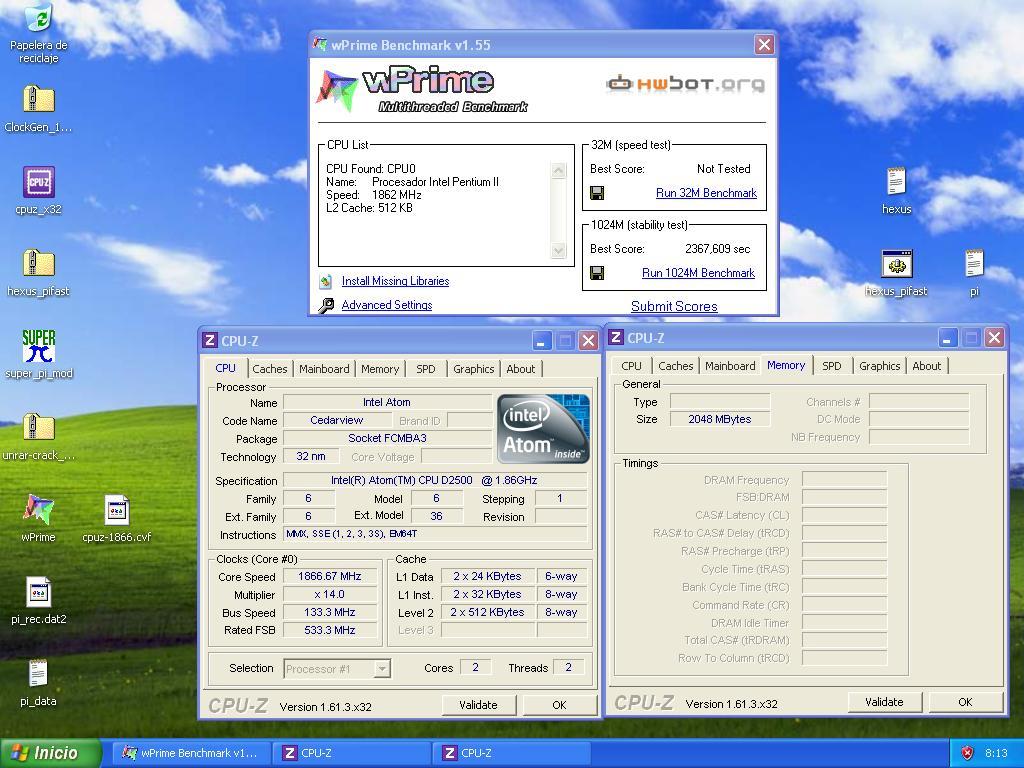This screenshot has height=768, width=1024.
Task: Select the super_pi_mod desktop icon
Action: [39, 345]
